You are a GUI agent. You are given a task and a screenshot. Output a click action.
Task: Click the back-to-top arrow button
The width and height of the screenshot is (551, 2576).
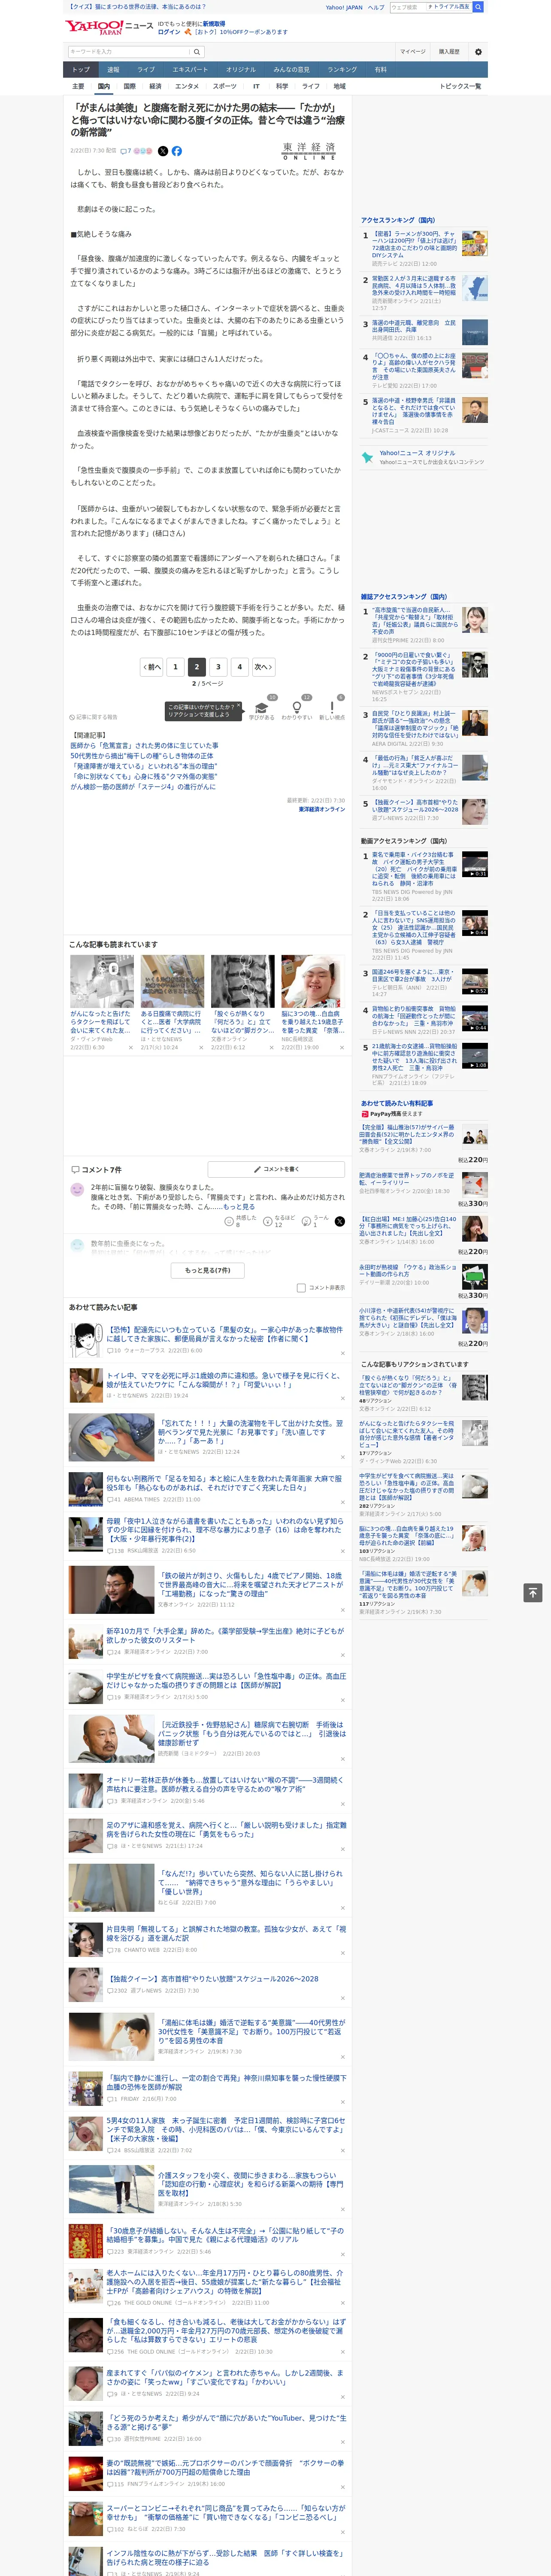click(532, 1592)
